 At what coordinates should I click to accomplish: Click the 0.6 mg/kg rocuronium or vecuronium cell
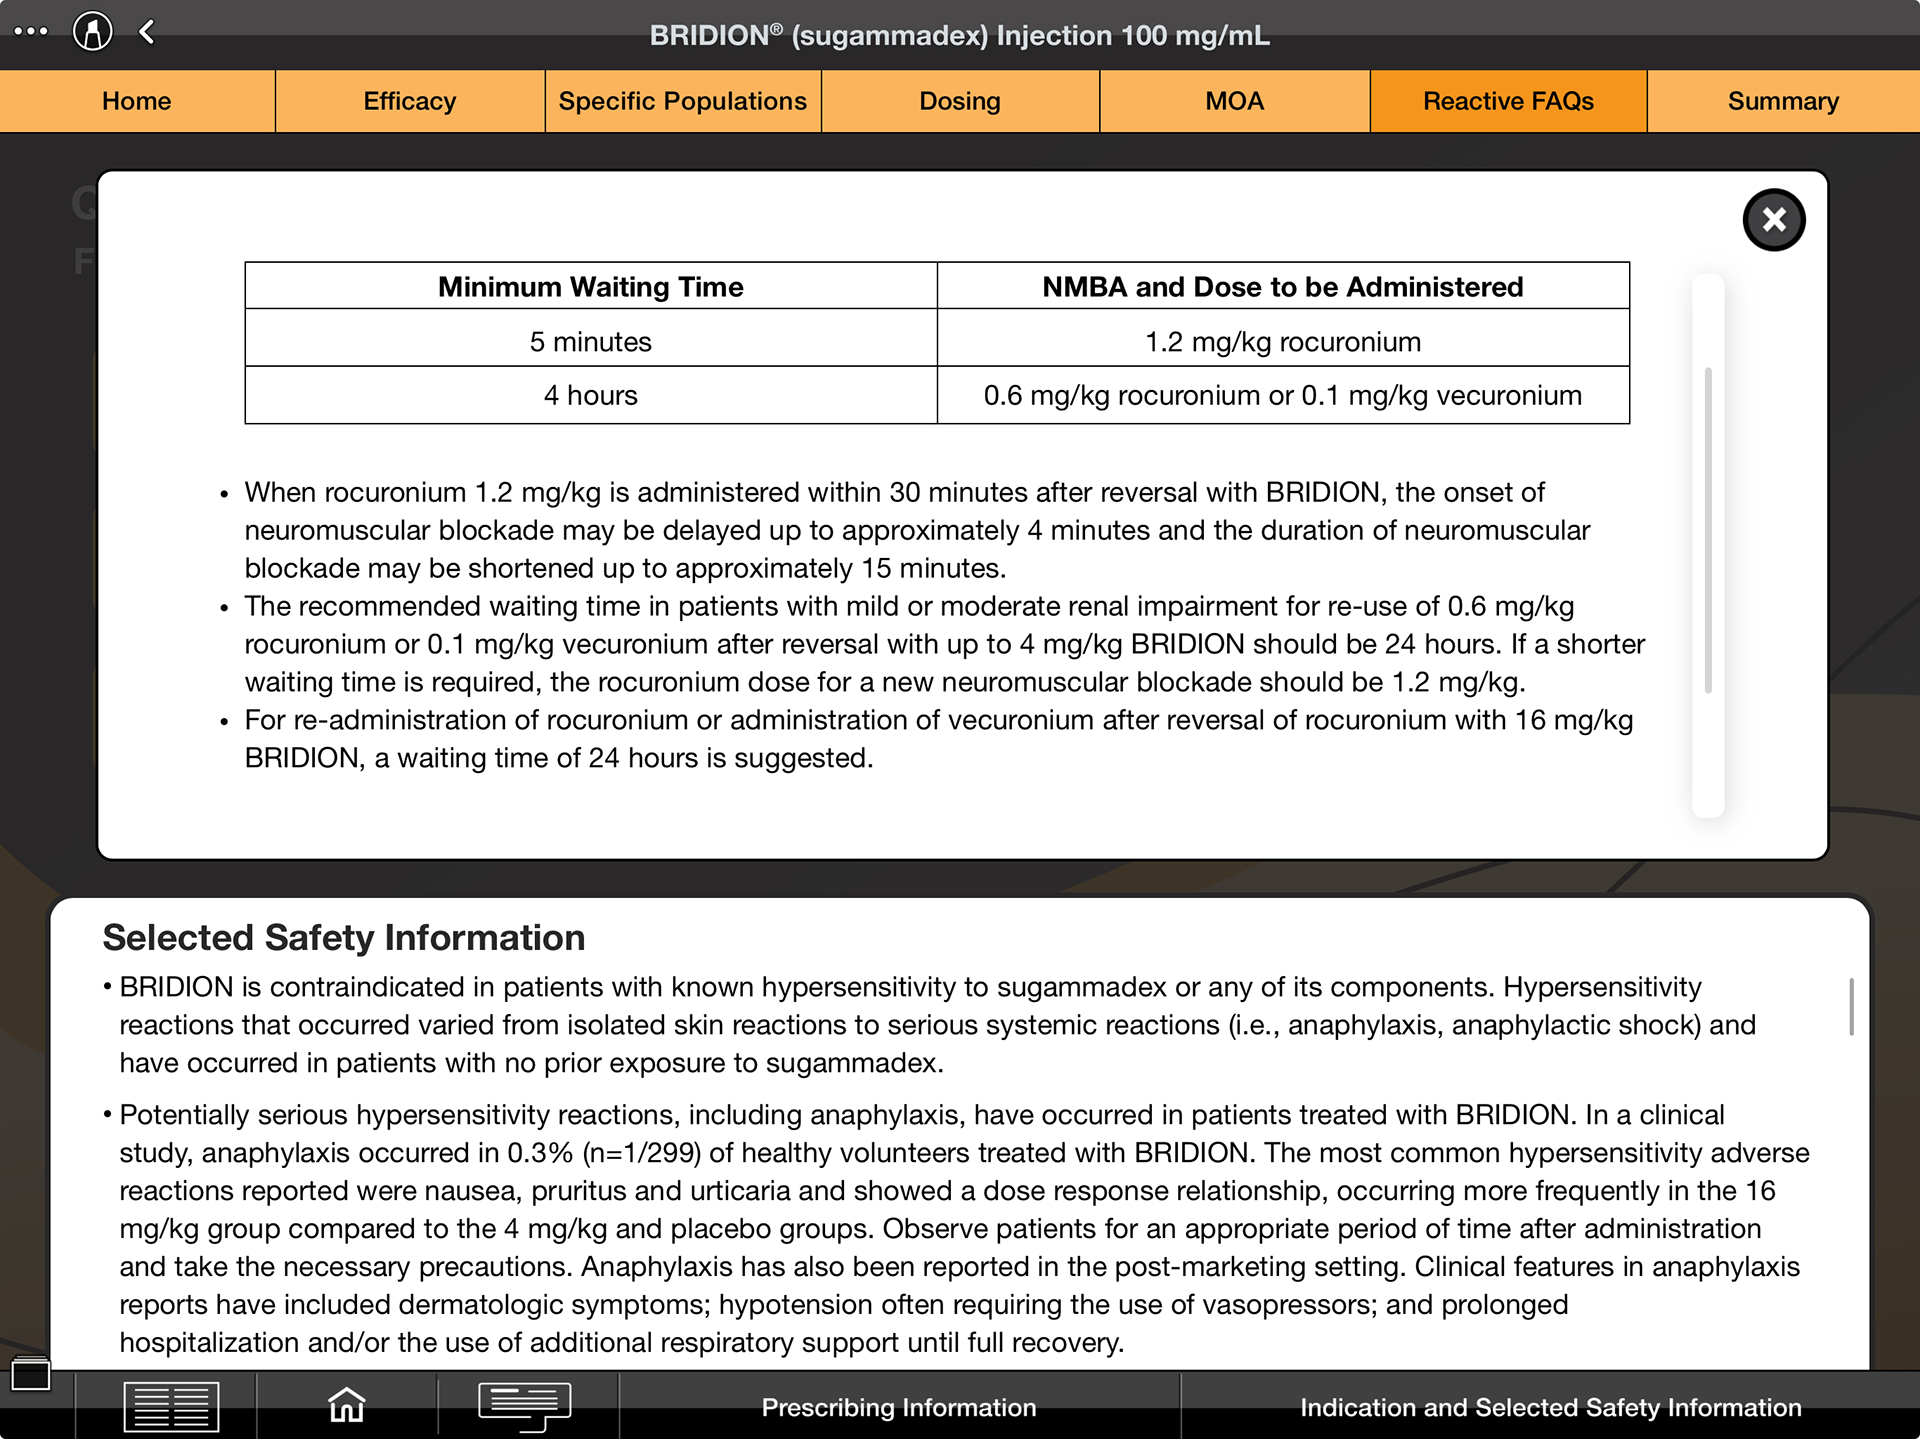tap(1283, 395)
